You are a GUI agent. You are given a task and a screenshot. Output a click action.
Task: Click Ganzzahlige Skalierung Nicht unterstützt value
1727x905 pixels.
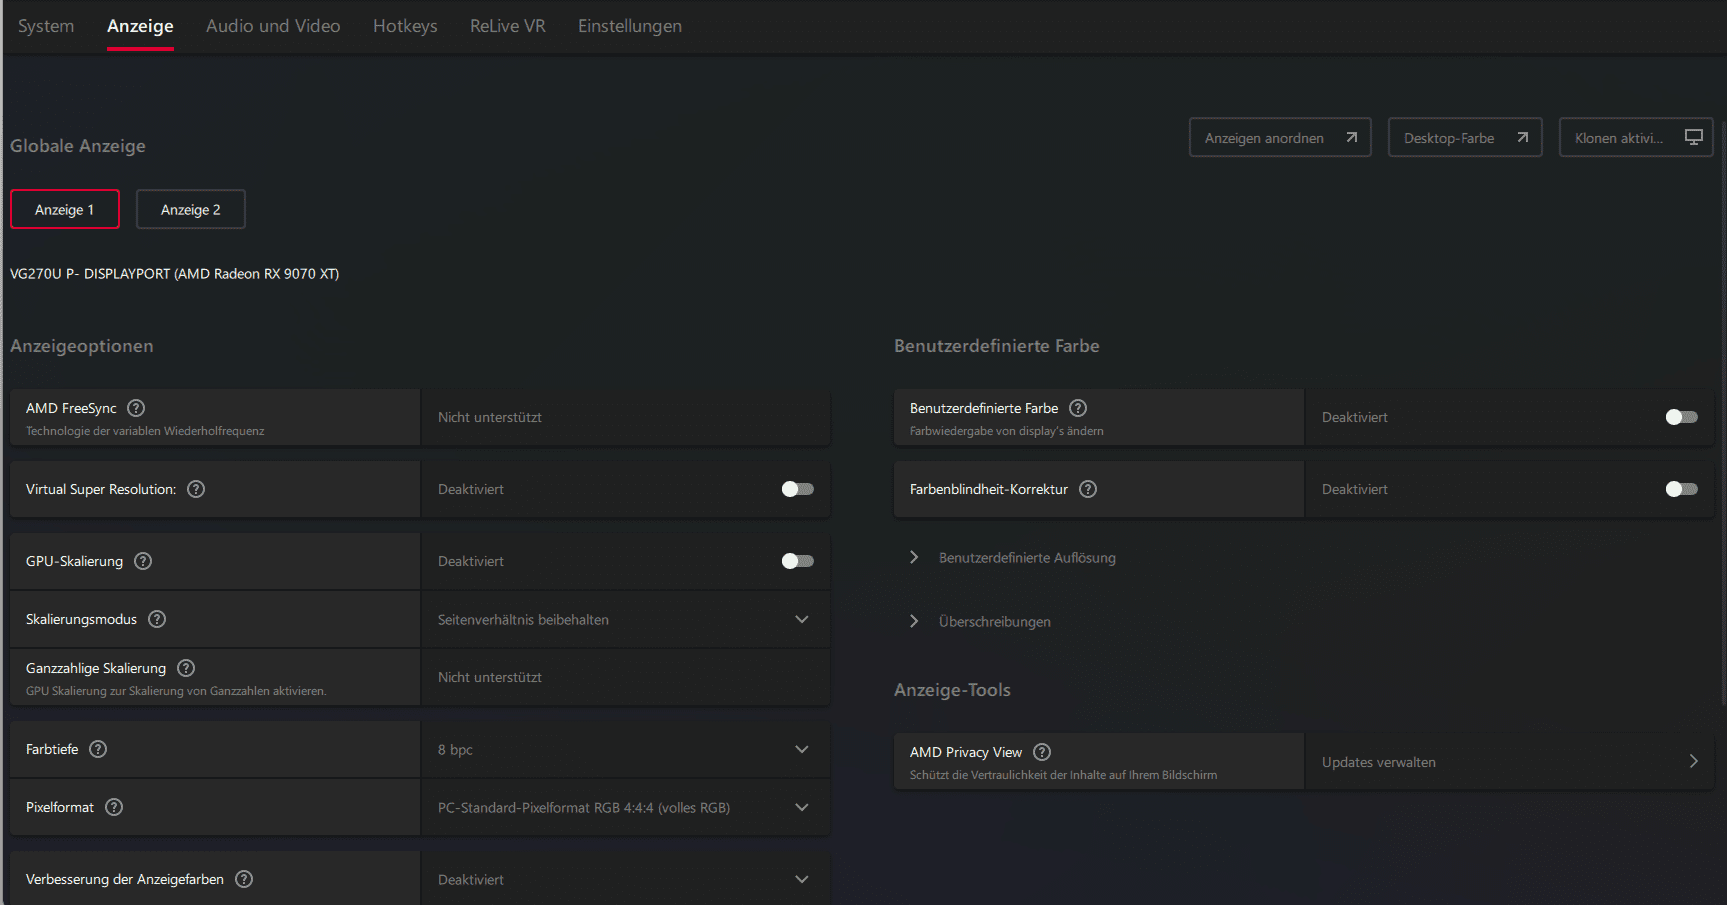[x=490, y=677]
